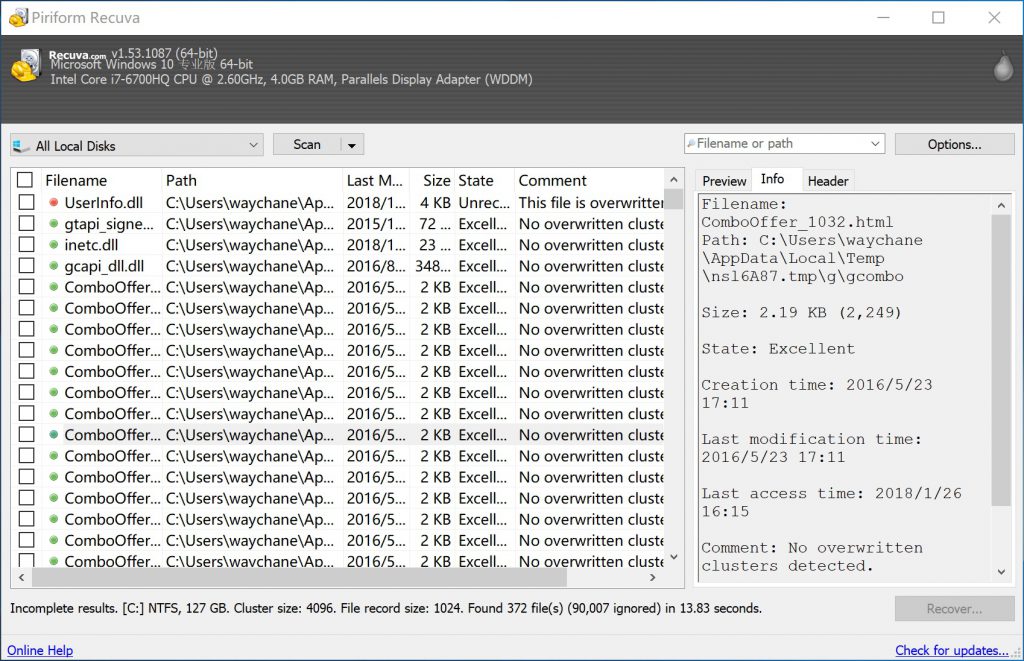Click the local disks drive icon
The height and width of the screenshot is (661, 1024).
pos(22,146)
